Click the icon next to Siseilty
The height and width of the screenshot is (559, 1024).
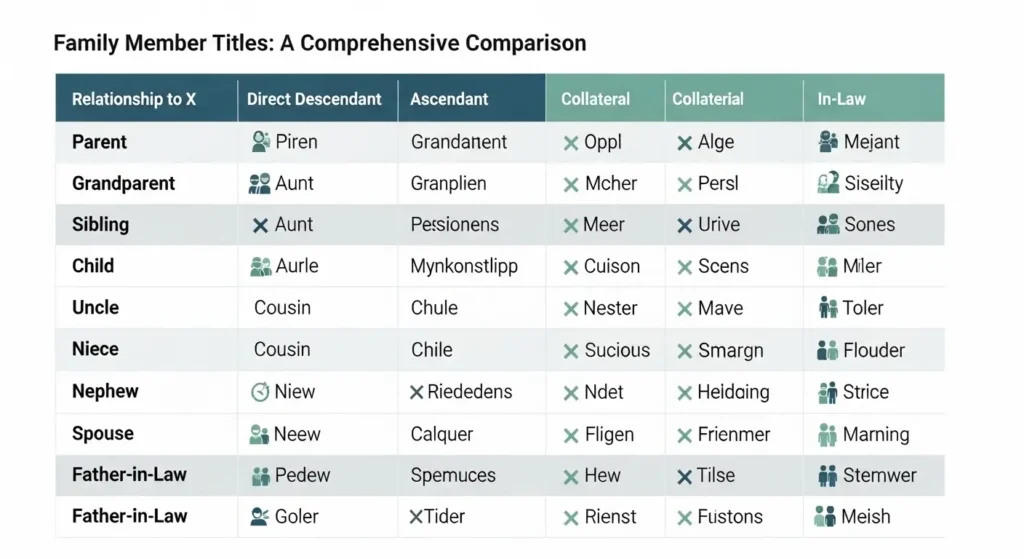tap(827, 183)
